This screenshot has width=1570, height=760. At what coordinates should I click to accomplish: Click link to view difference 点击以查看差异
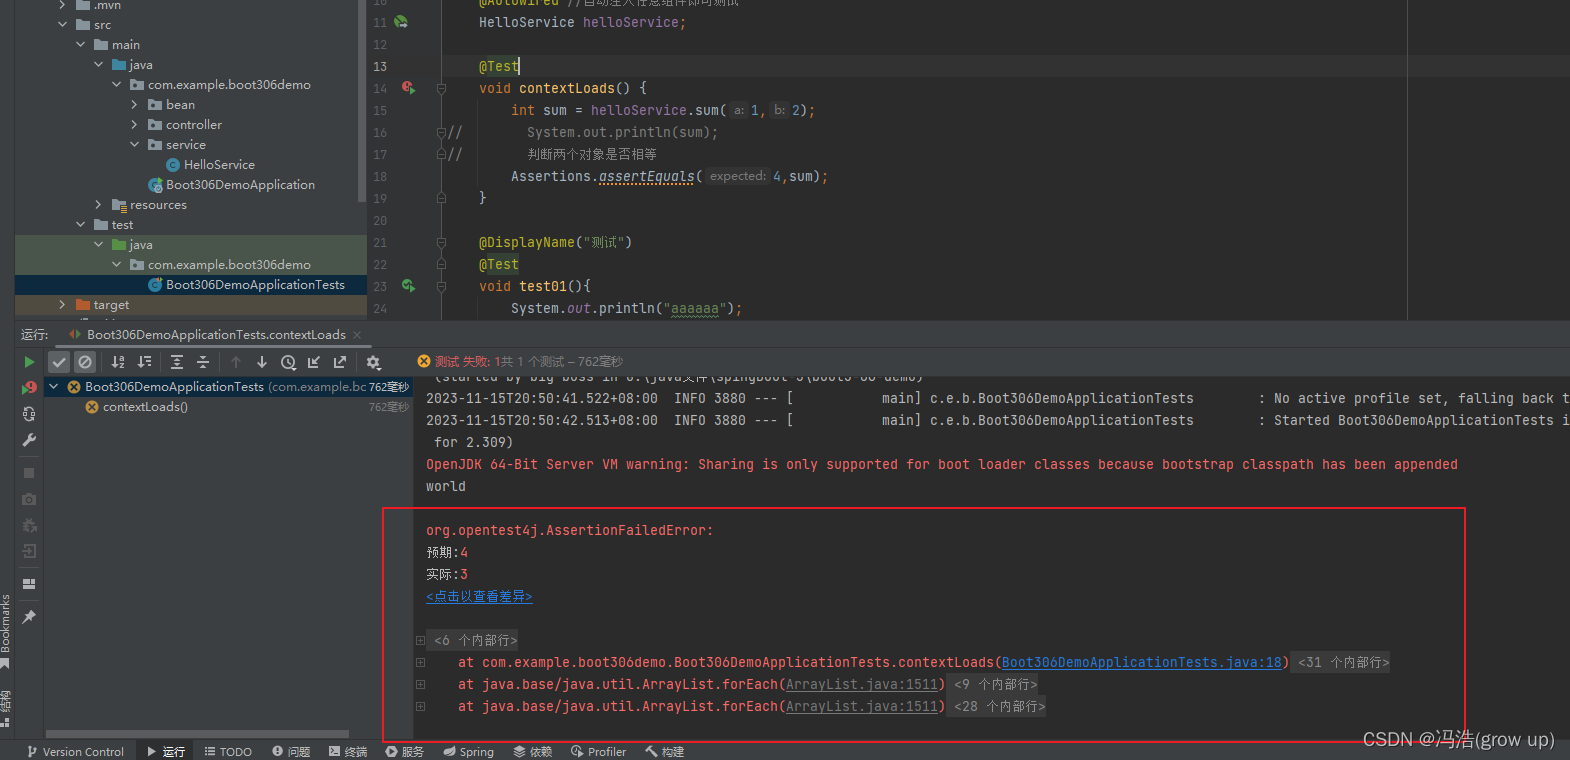pos(479,596)
